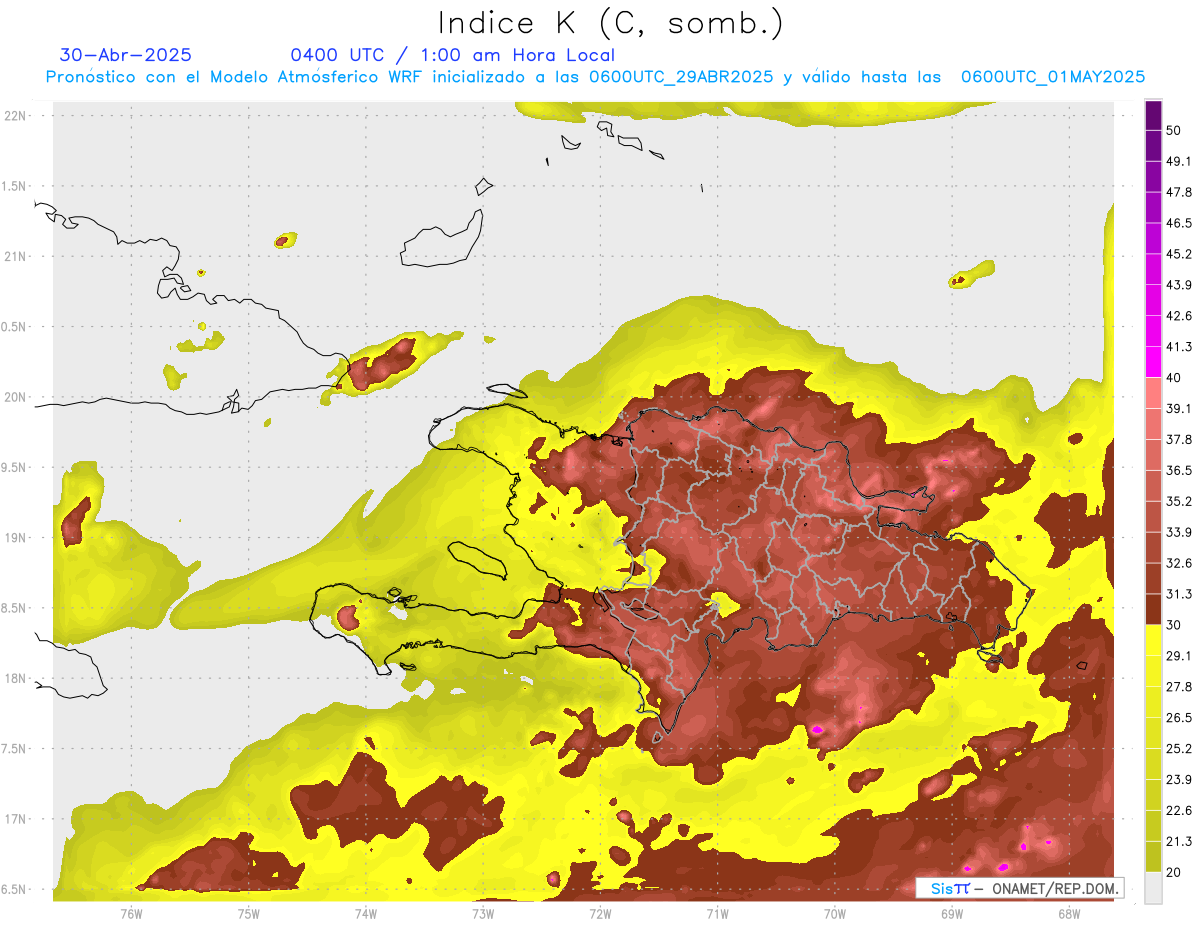This screenshot has height=927, width=1200.
Task: Click the '72W' longitude label
Action: coord(600,913)
